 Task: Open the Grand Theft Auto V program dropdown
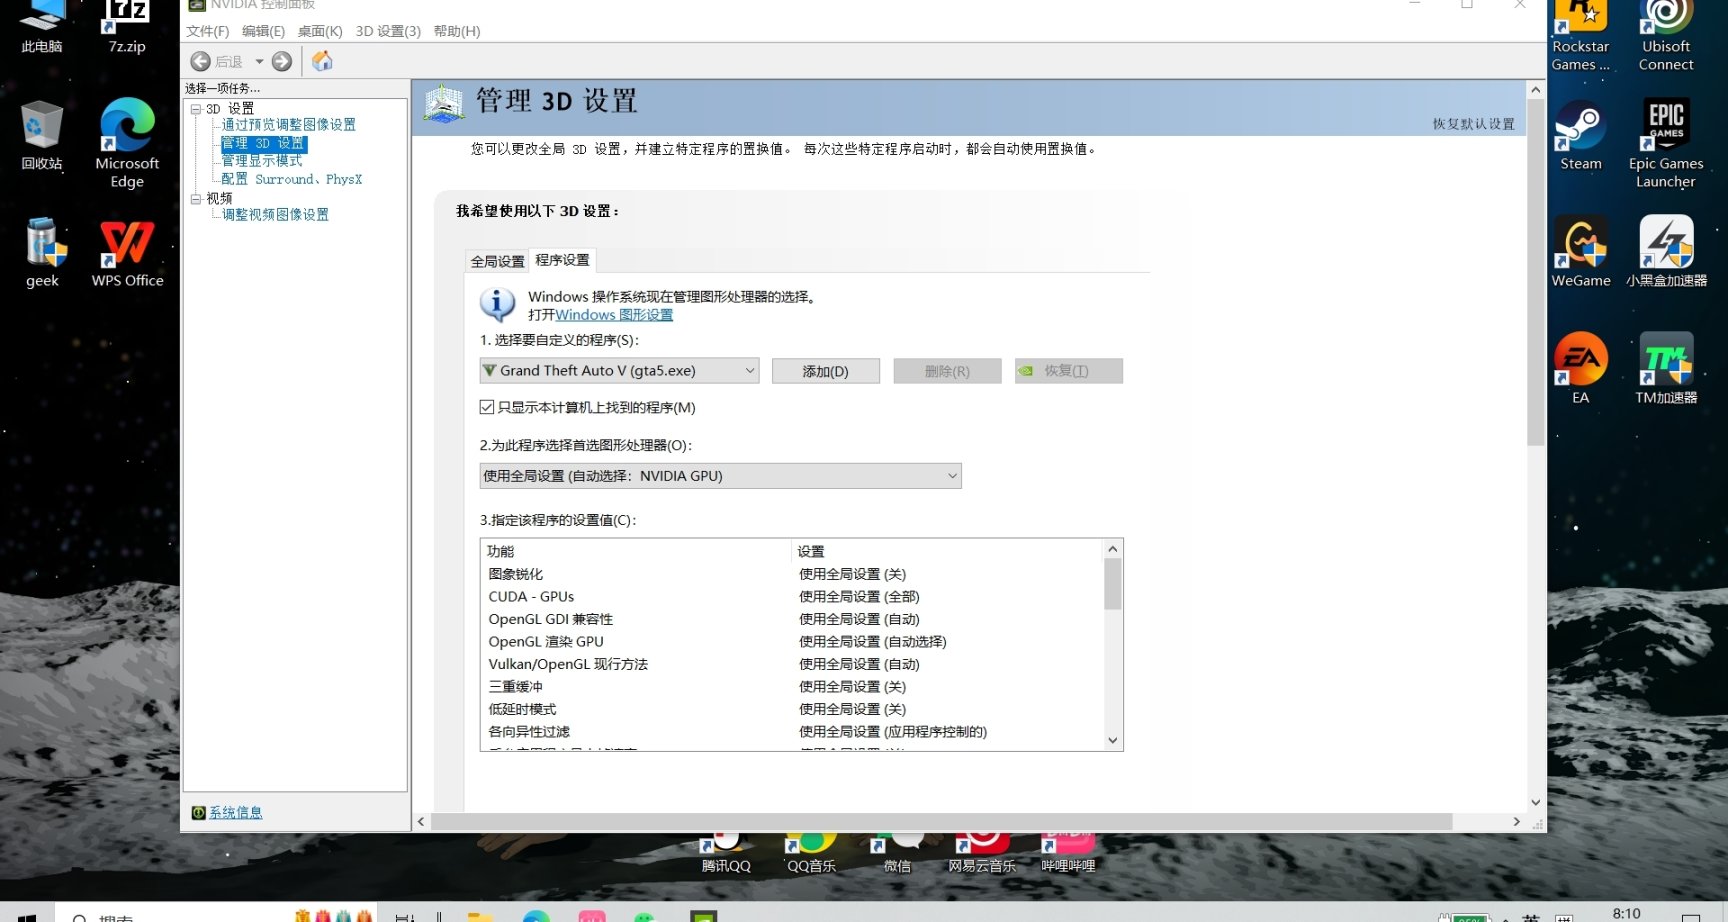(x=619, y=371)
